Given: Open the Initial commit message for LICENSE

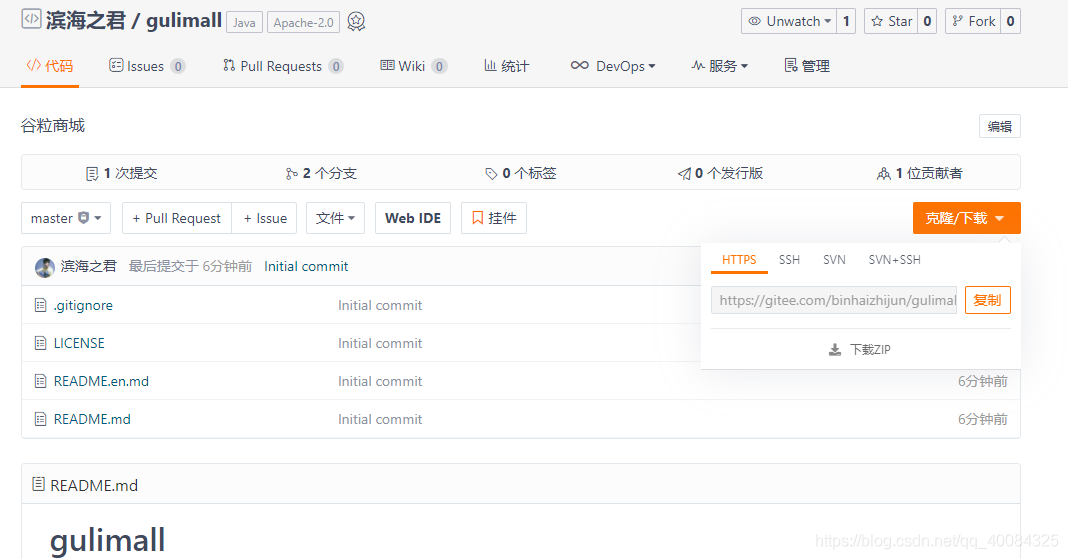Looking at the screenshot, I should coord(380,343).
